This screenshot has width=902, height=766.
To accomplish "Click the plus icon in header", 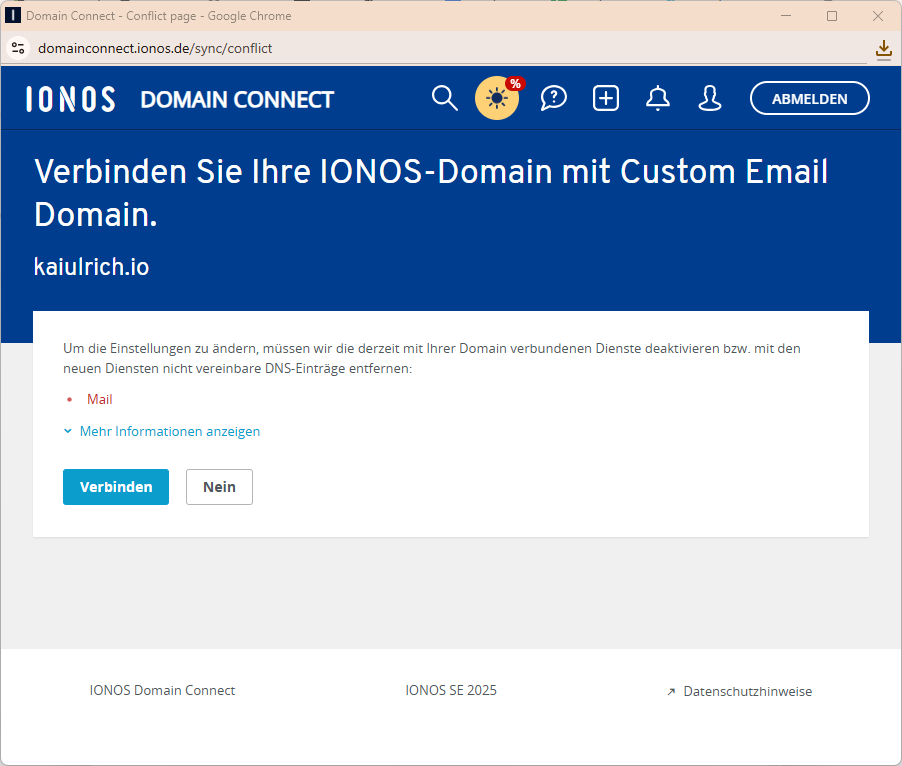I will (606, 98).
